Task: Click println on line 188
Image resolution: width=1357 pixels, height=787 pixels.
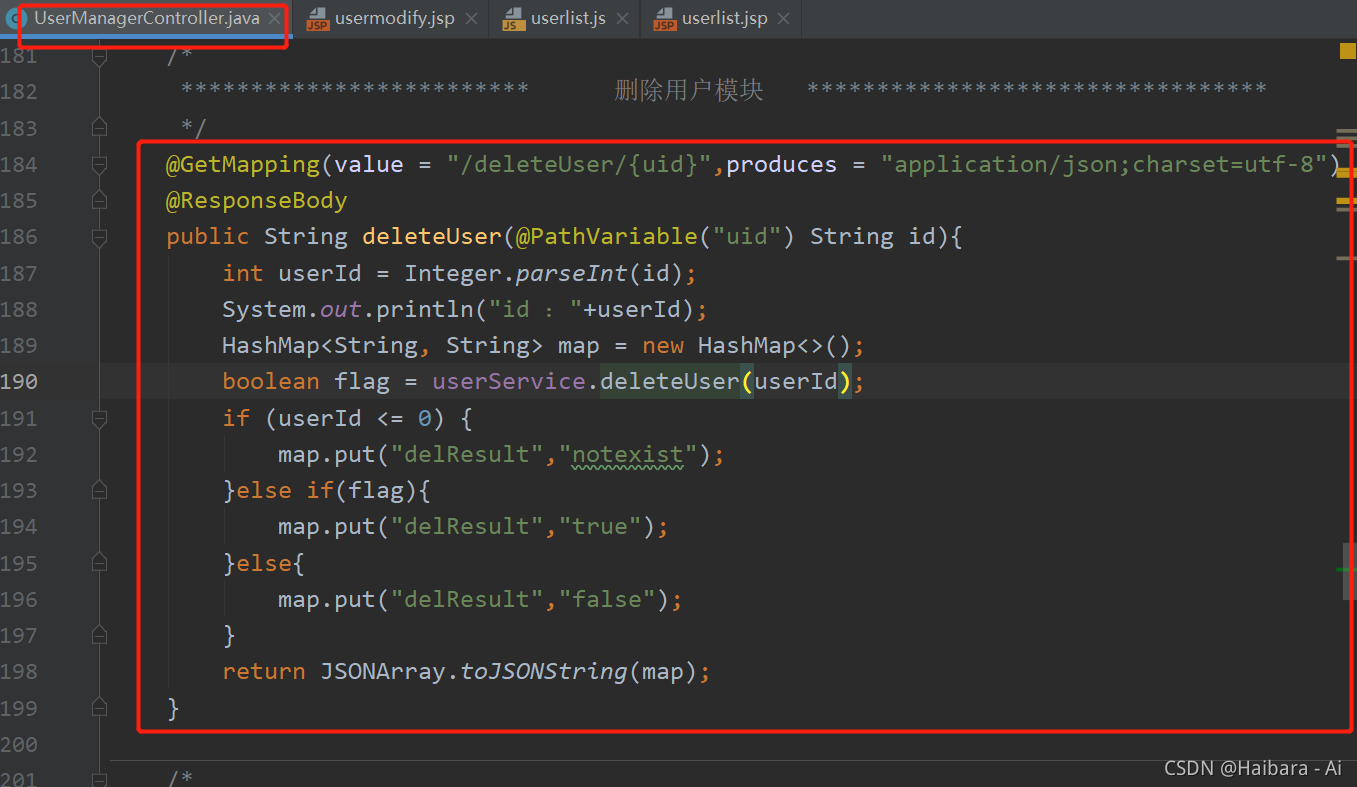Action: 425,309
